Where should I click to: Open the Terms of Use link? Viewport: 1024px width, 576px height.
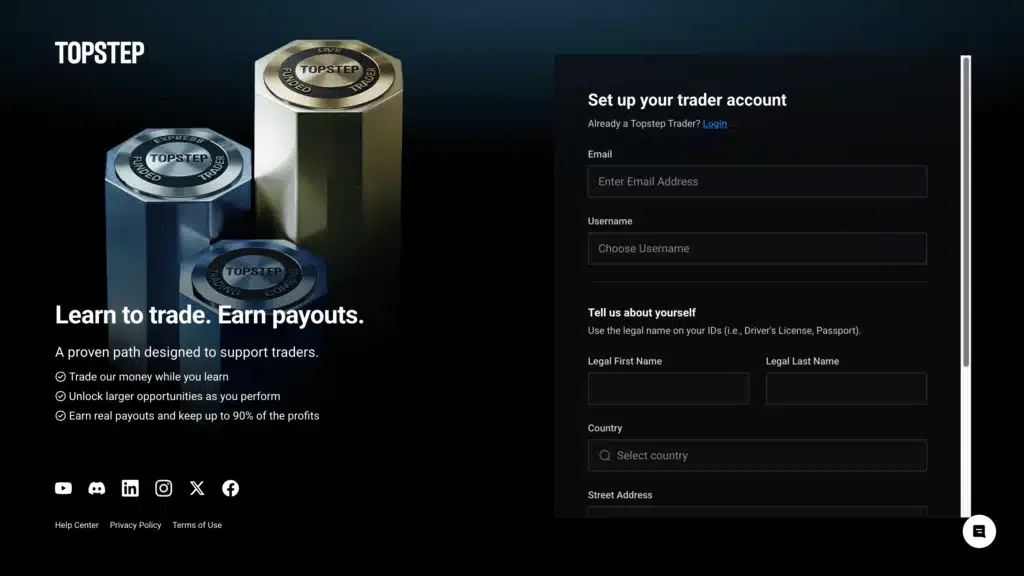[x=197, y=525]
